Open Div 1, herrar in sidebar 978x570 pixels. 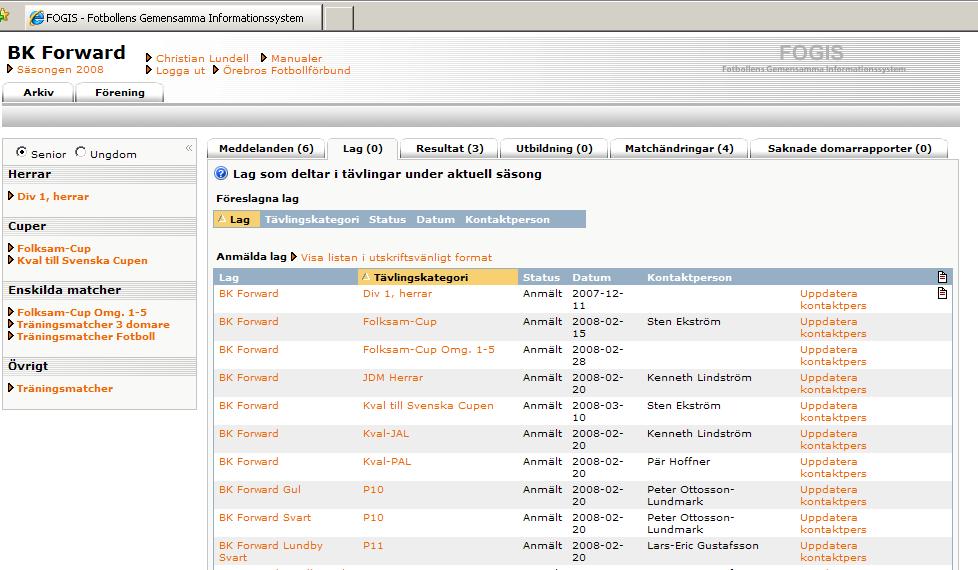pyautogui.click(x=53, y=196)
